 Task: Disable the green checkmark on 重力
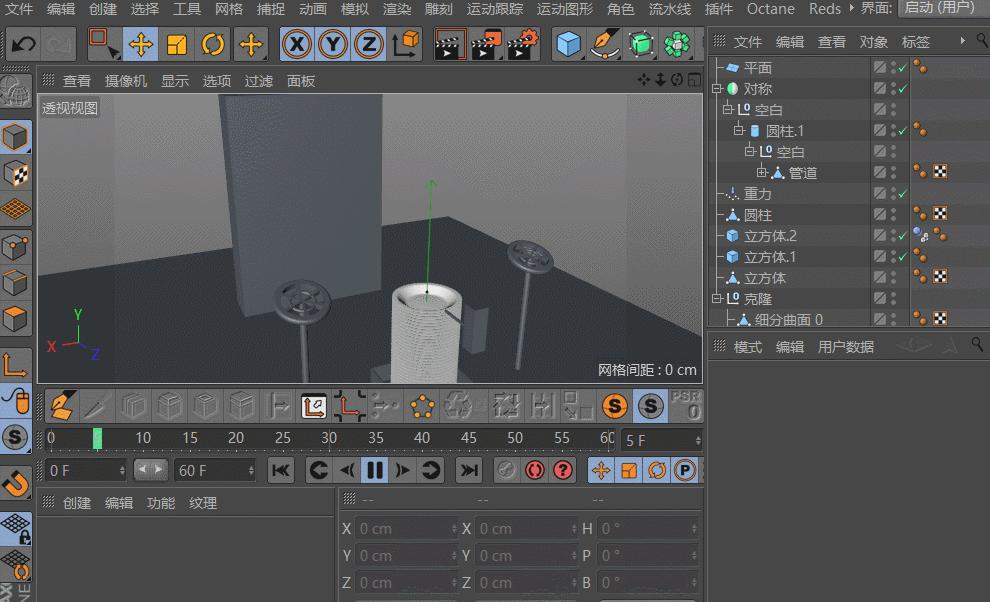[x=901, y=194]
